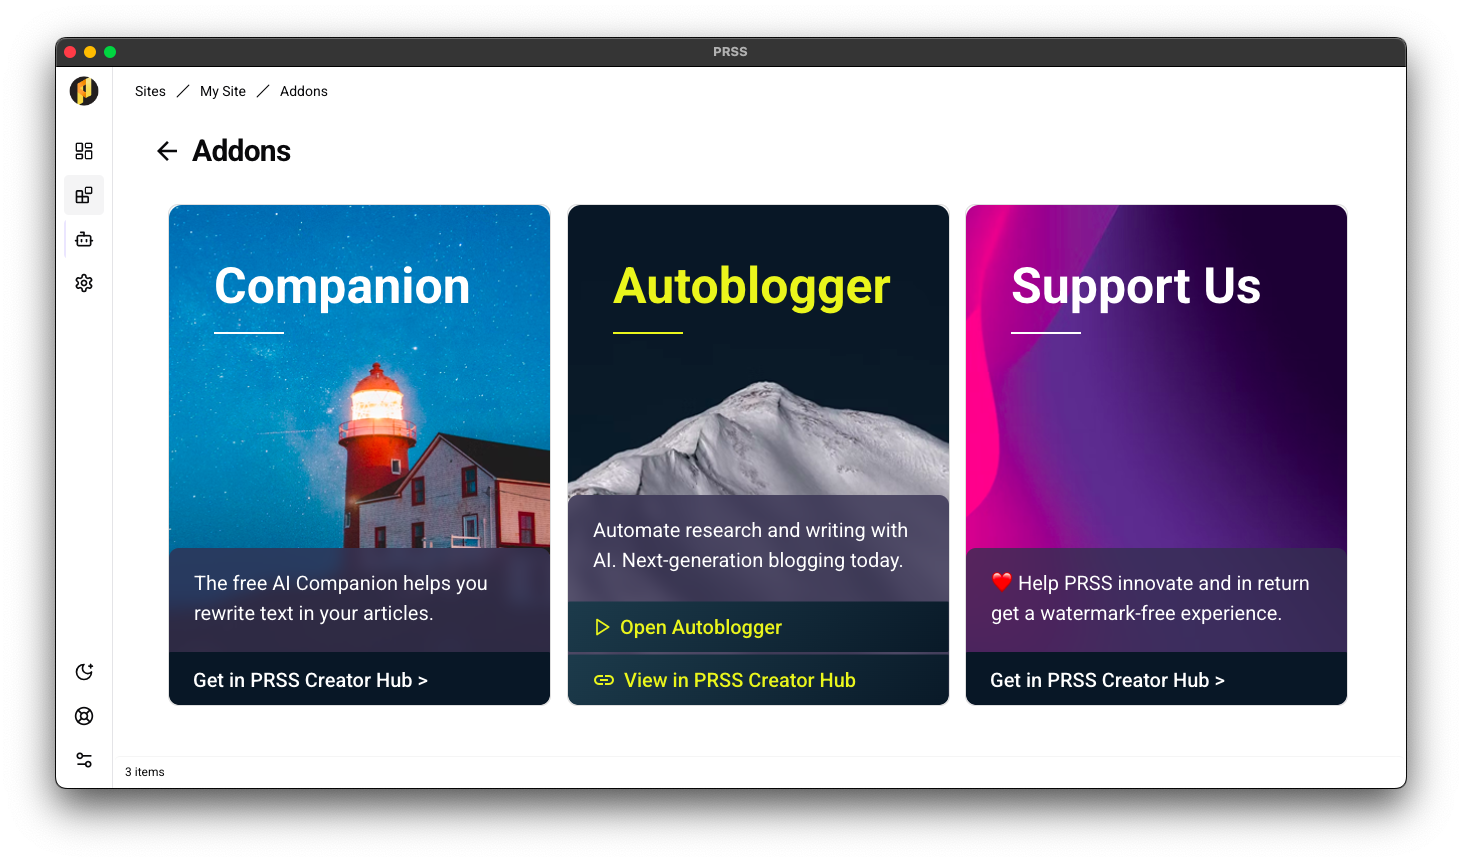Image resolution: width=1462 pixels, height=862 pixels.
Task: Open the help lifebuoy icon
Action: point(84,716)
